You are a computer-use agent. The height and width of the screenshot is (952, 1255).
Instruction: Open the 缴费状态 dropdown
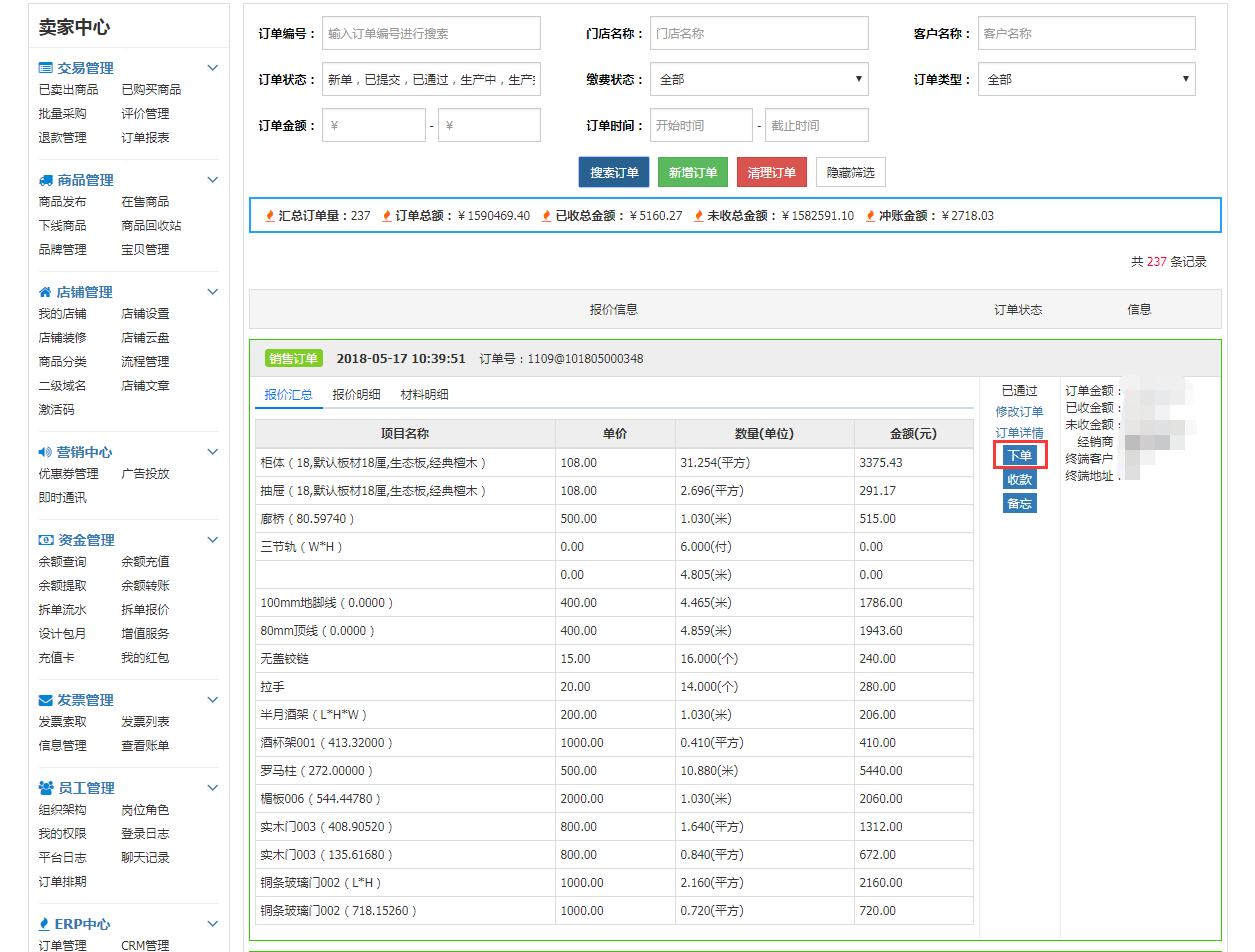pos(759,79)
